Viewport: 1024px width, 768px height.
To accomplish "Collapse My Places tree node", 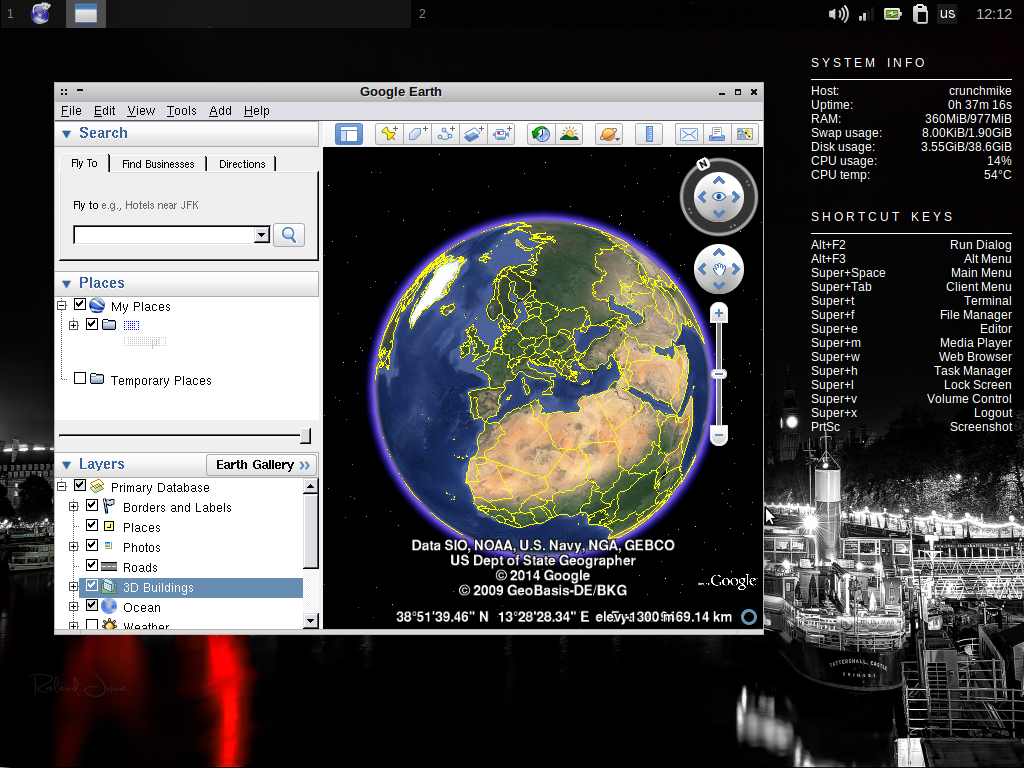I will (61, 305).
